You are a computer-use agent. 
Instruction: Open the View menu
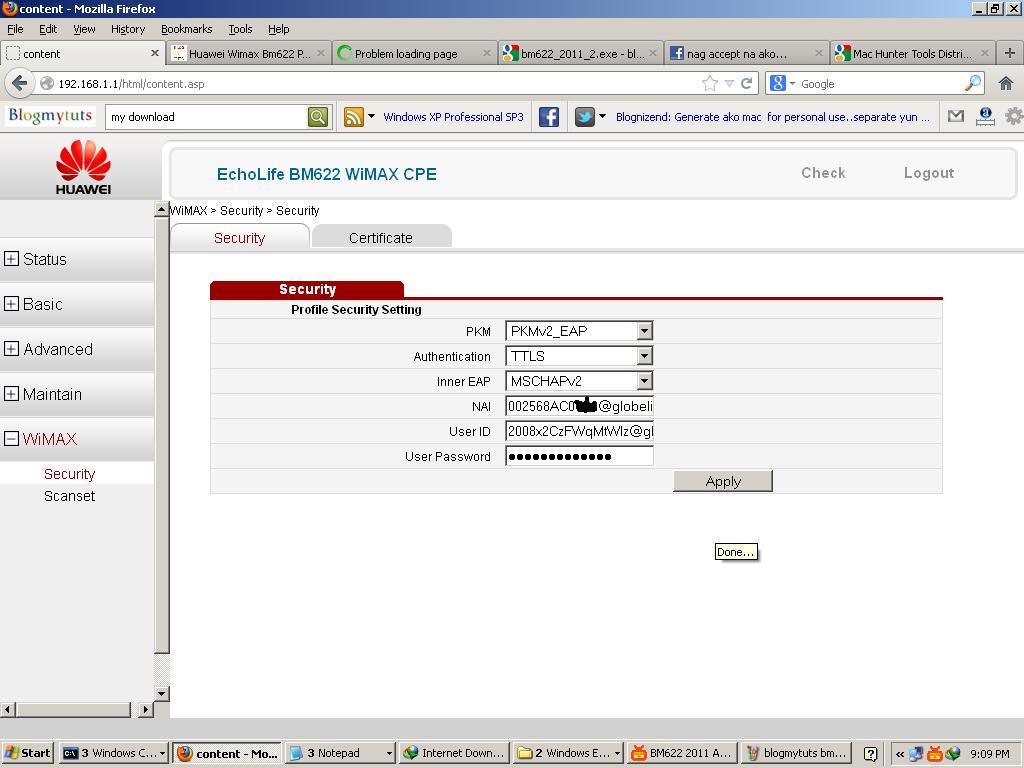[84, 29]
